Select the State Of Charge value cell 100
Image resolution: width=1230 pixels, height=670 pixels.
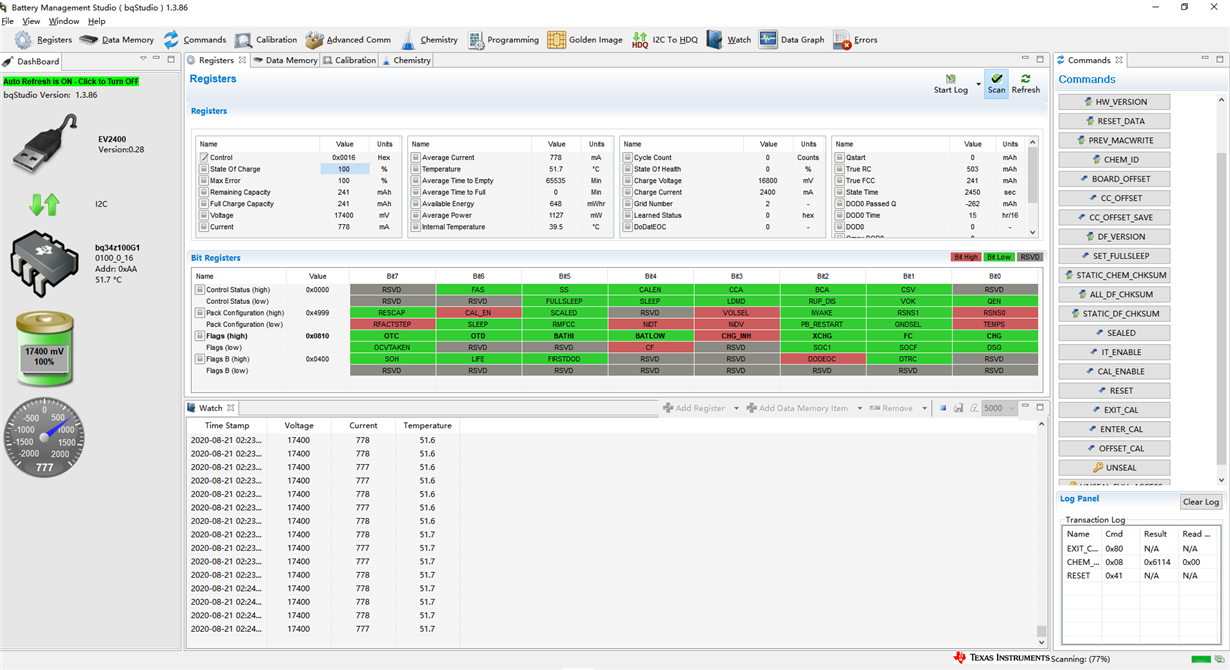coord(344,169)
